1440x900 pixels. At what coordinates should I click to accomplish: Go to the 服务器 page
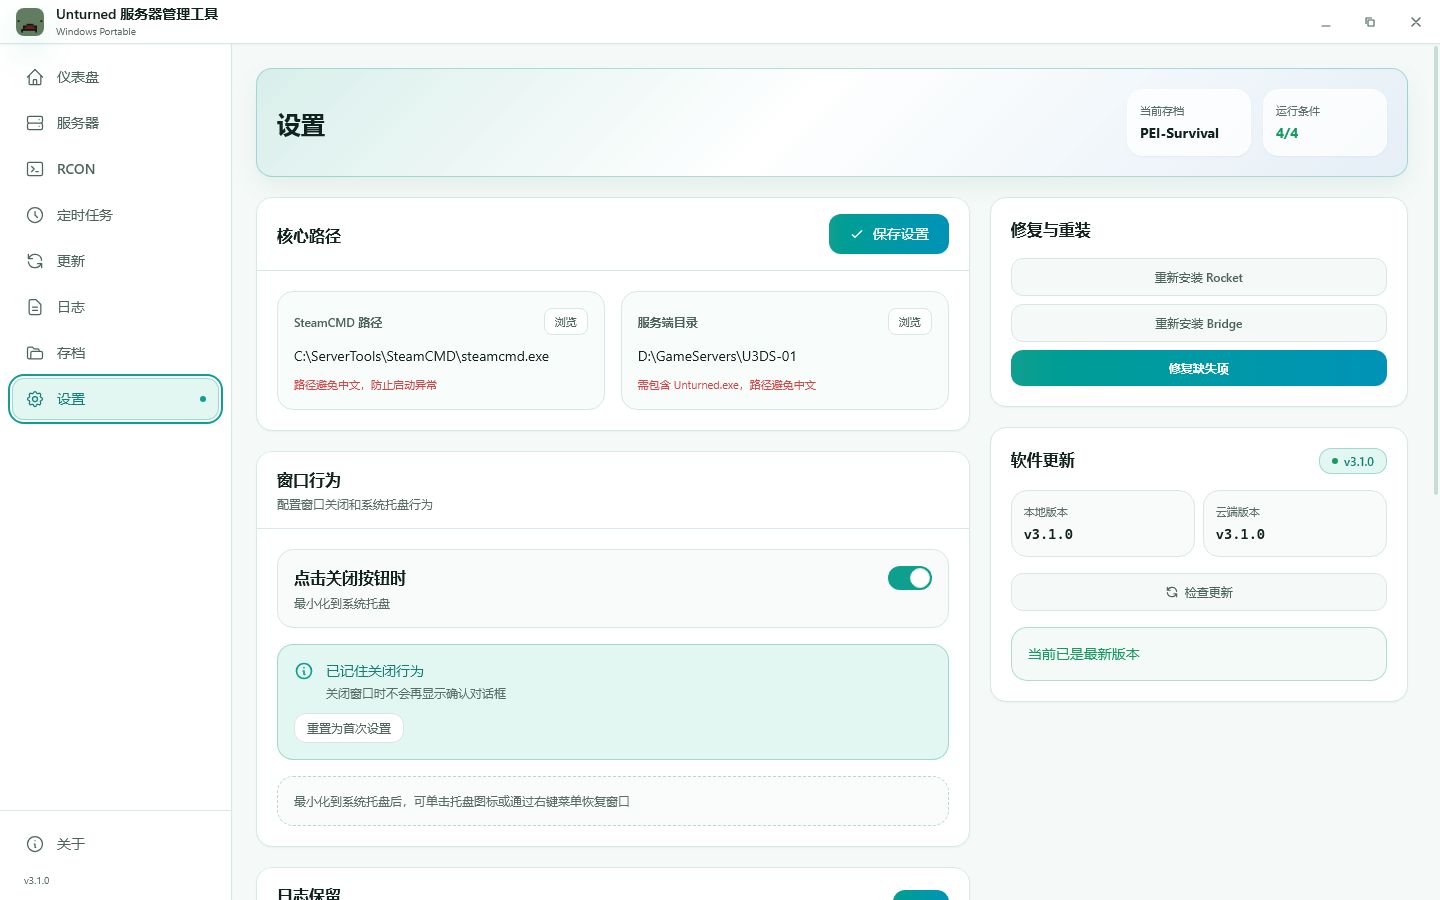pyautogui.click(x=115, y=123)
